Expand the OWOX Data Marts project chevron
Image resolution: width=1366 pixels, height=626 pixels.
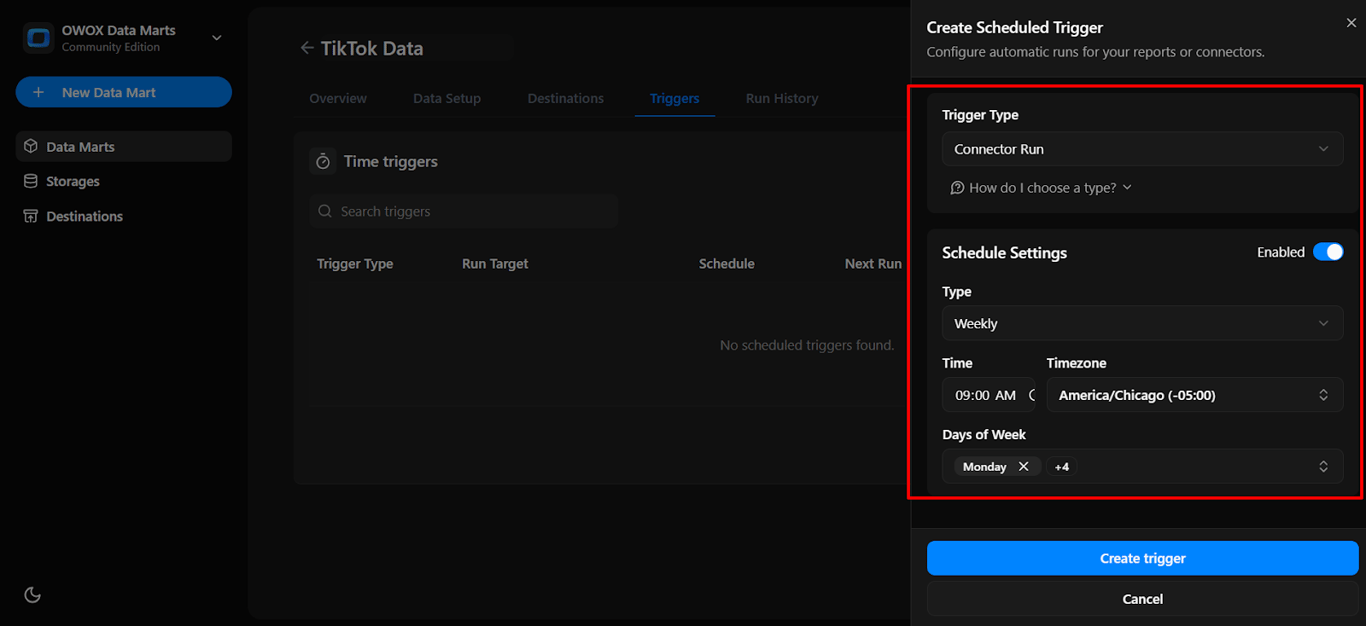[217, 38]
